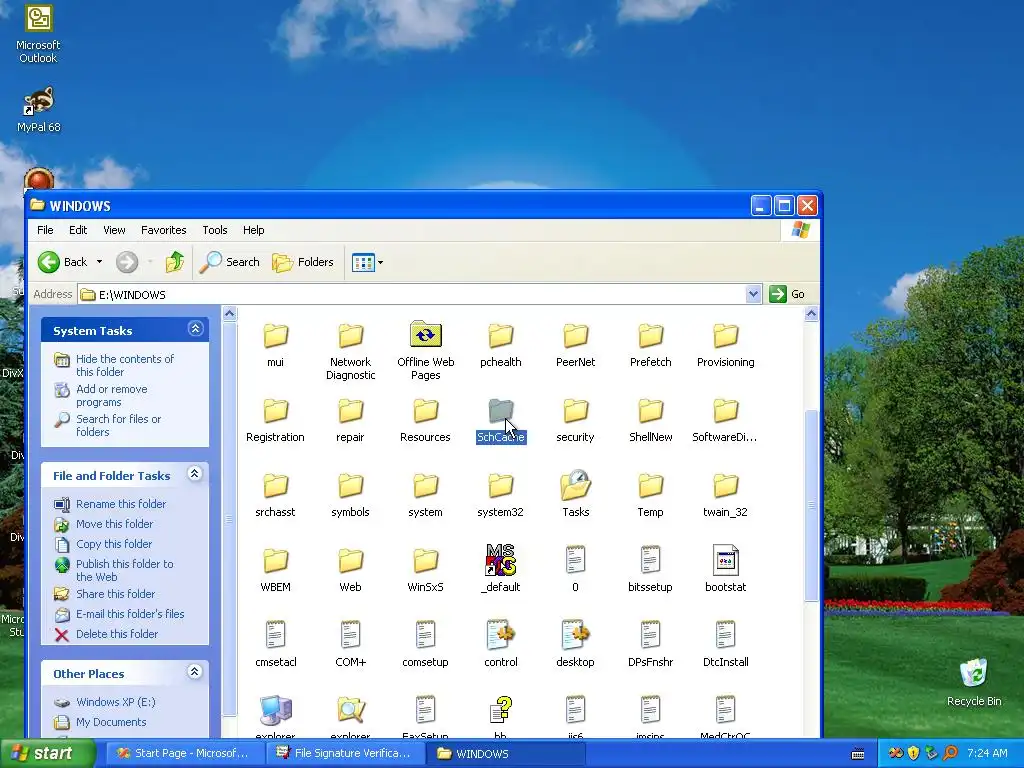Collapse the System Tasks panel
1024x768 pixels.
195,328
